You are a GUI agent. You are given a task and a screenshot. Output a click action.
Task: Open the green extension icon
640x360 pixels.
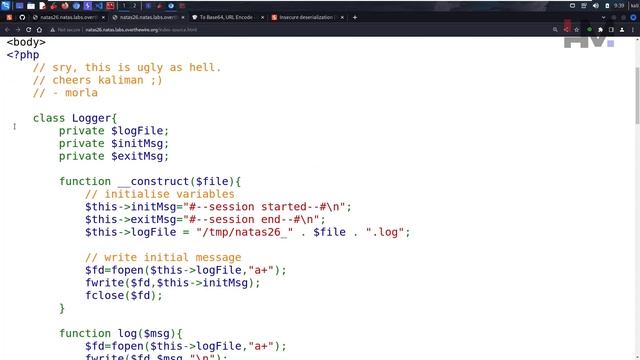[589, 29]
